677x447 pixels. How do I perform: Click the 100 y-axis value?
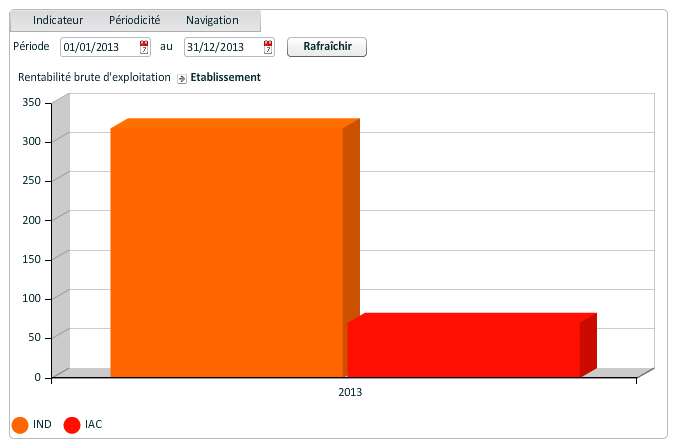coord(32,298)
